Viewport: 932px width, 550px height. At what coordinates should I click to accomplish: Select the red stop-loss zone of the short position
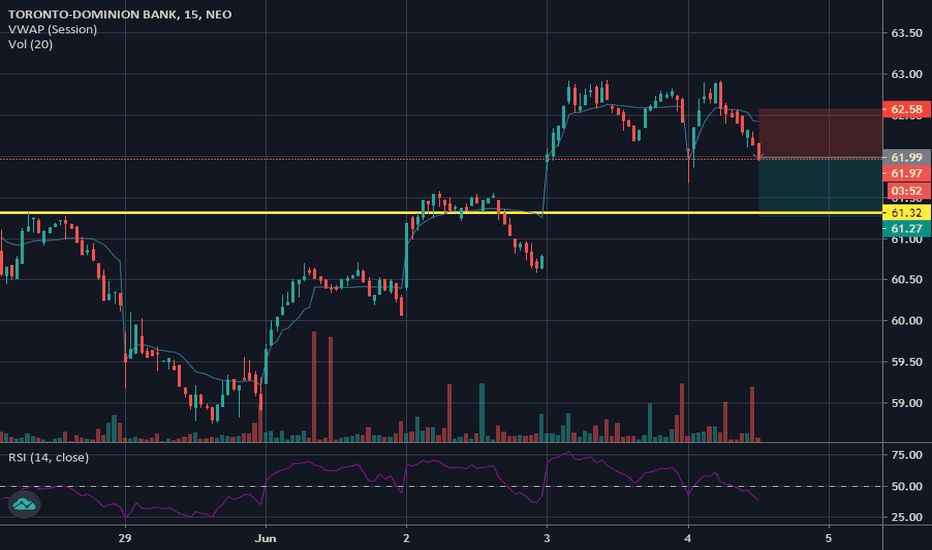820,133
